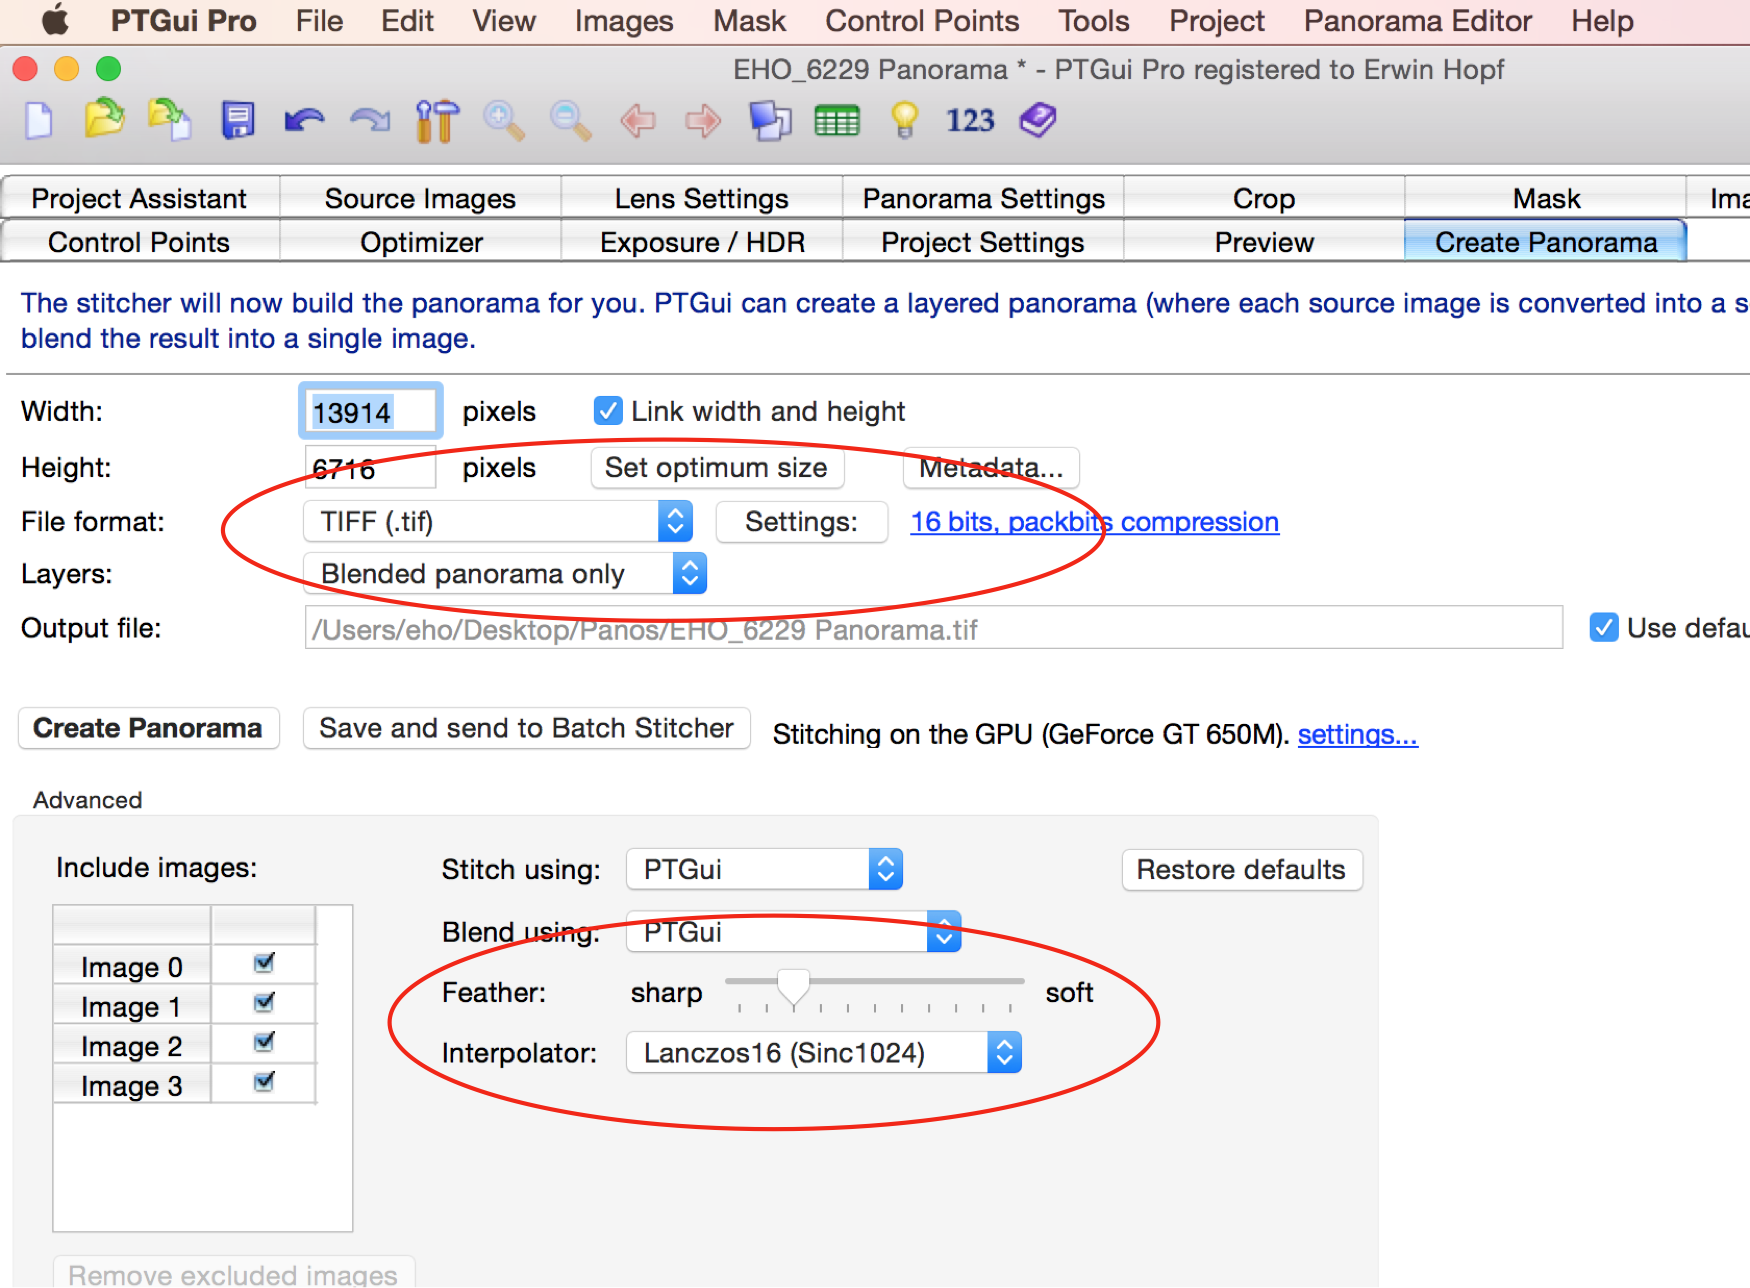
Task: Switch to the Exposure / HDR tab
Action: (702, 242)
